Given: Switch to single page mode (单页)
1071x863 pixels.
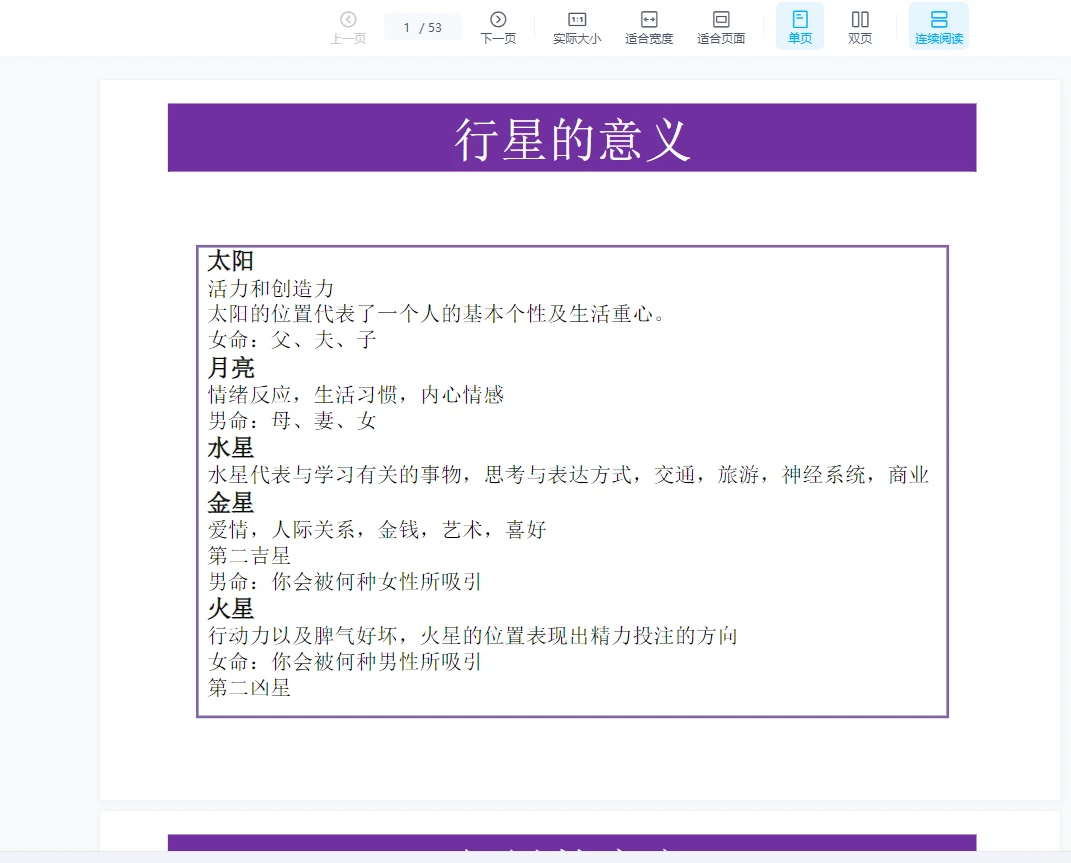Looking at the screenshot, I should (x=800, y=27).
